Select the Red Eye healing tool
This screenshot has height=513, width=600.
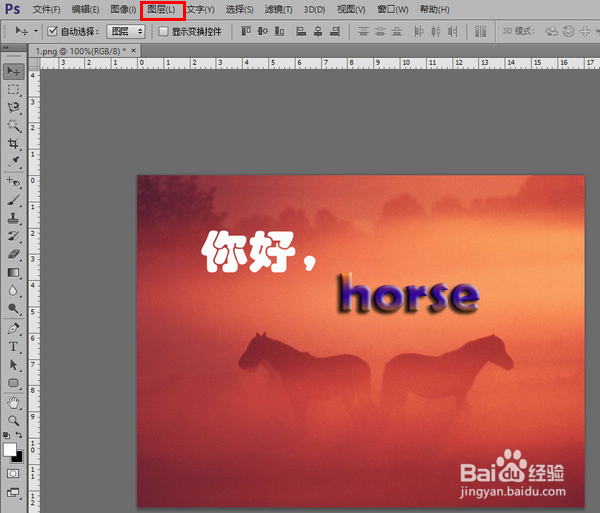13,182
